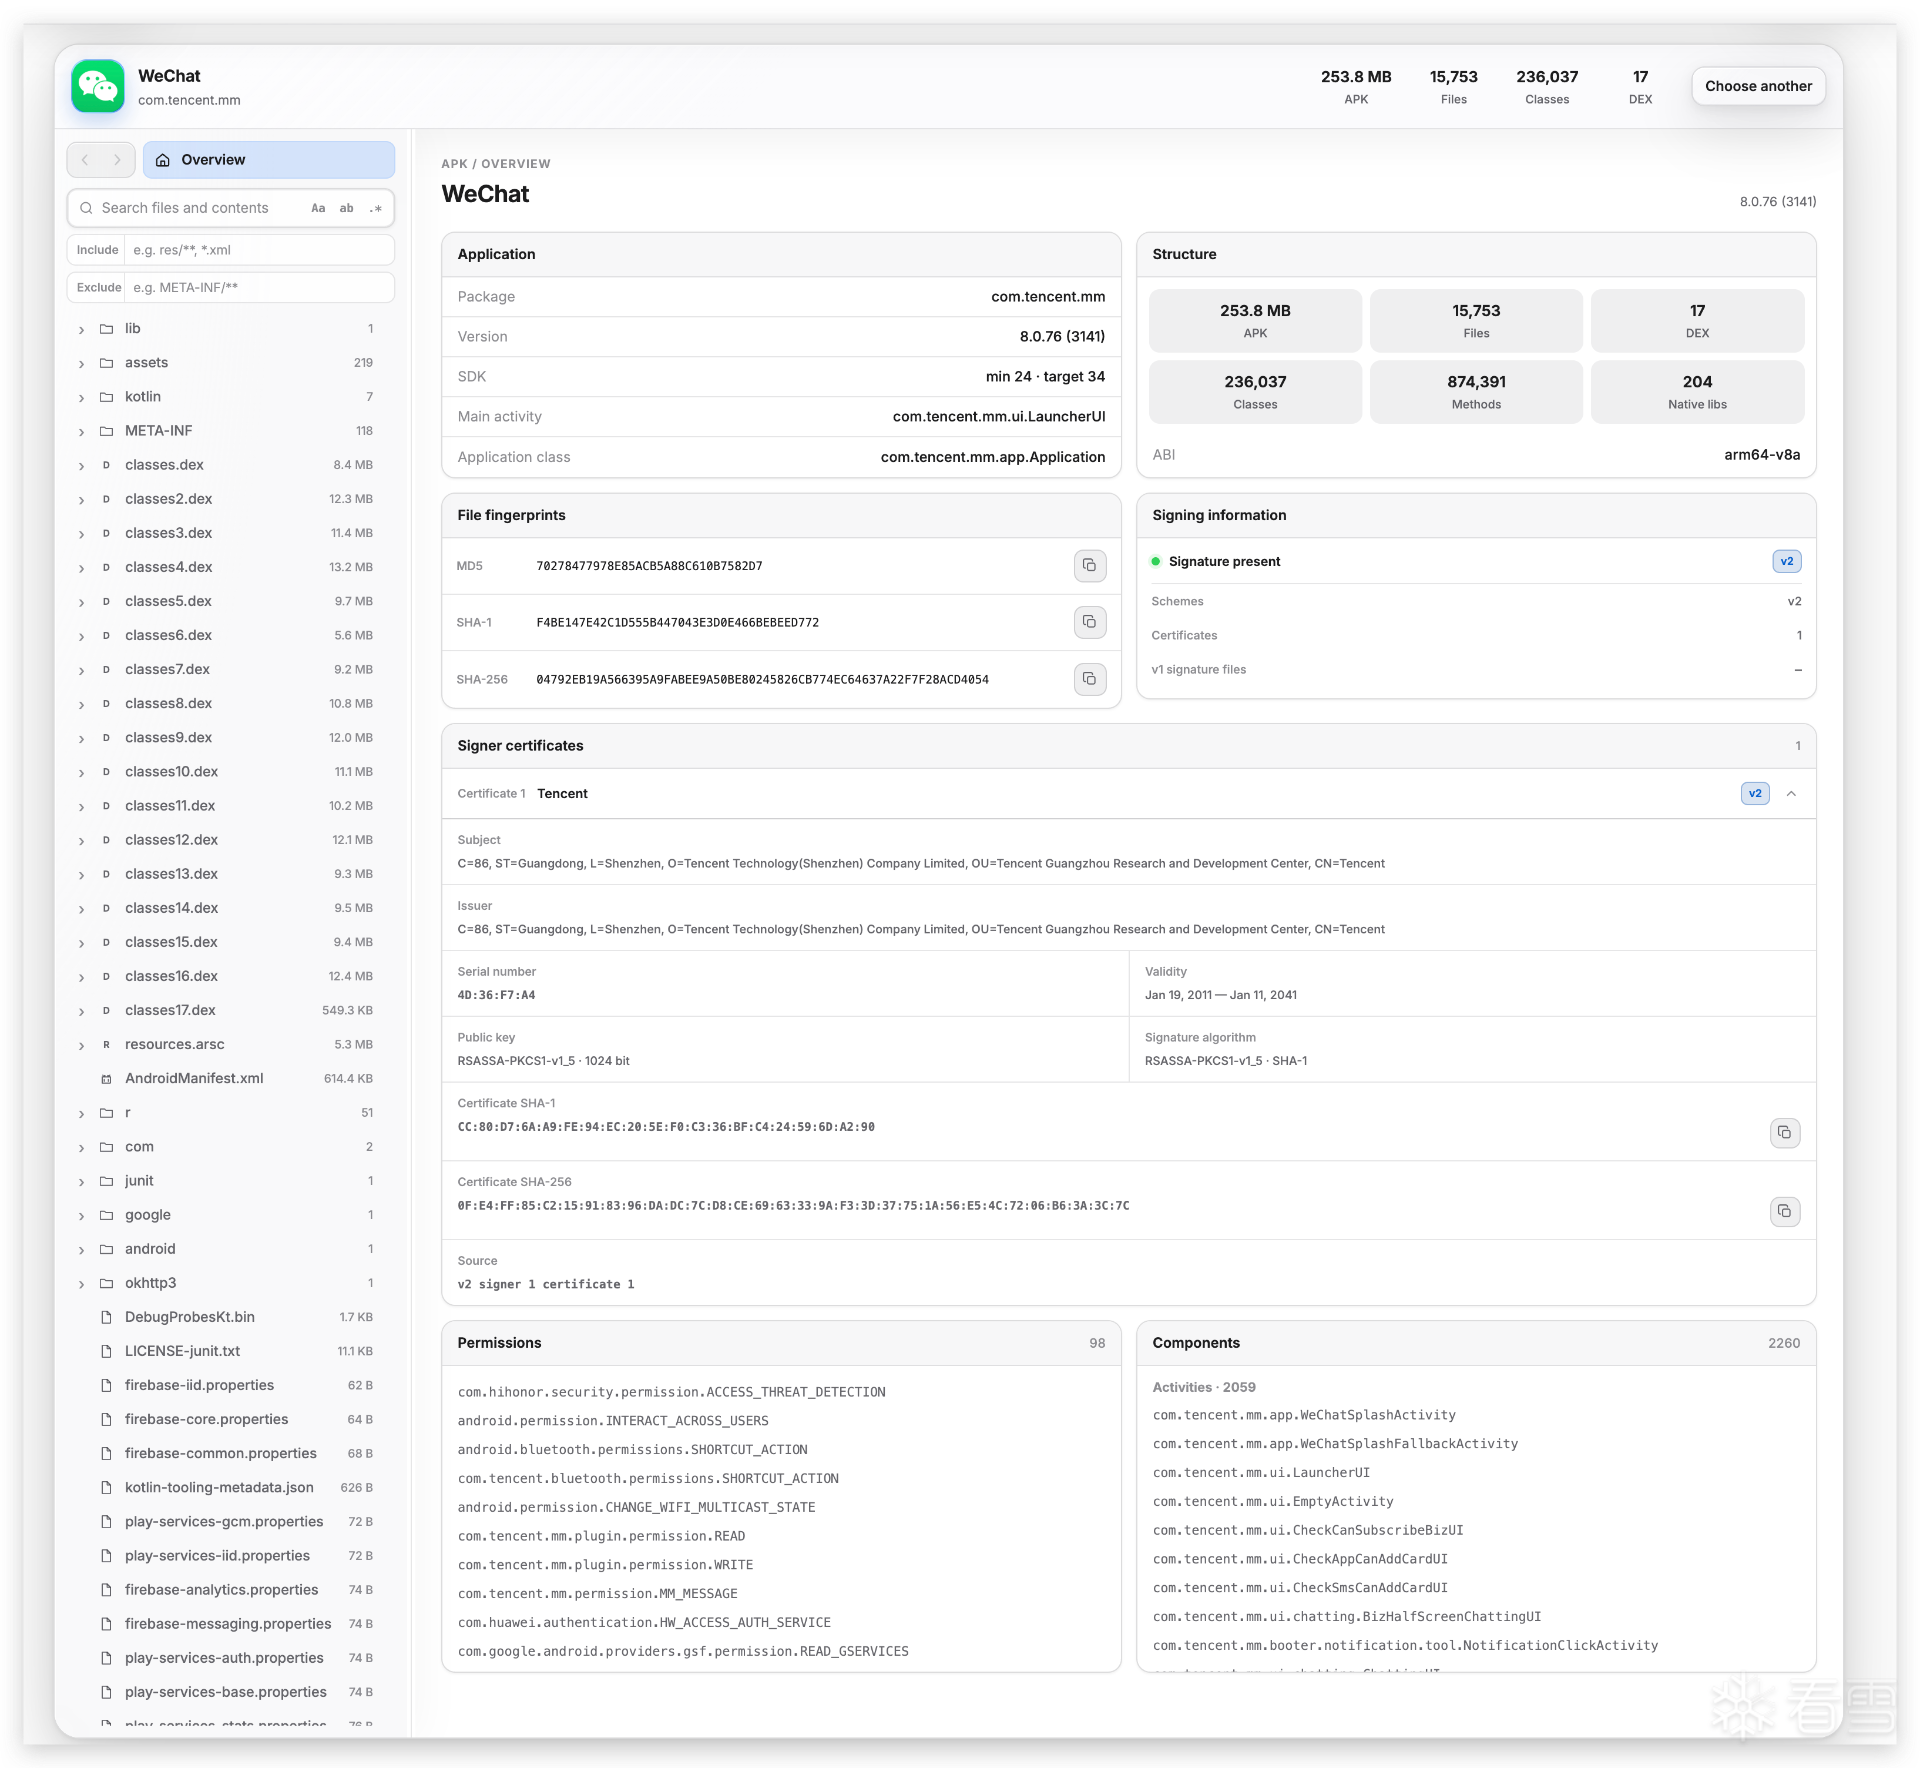1920x1768 pixels.
Task: Click the v2 badge on Certificate 1
Action: (1755, 794)
